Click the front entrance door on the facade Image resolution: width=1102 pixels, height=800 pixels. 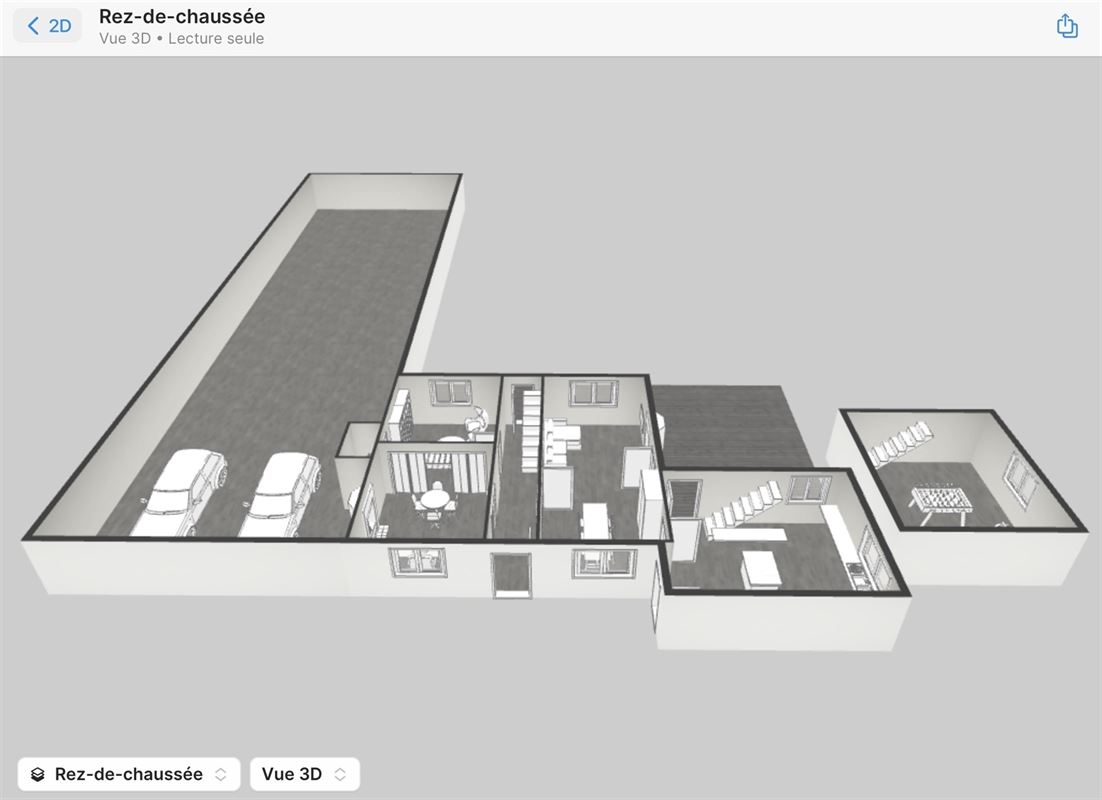pos(509,575)
